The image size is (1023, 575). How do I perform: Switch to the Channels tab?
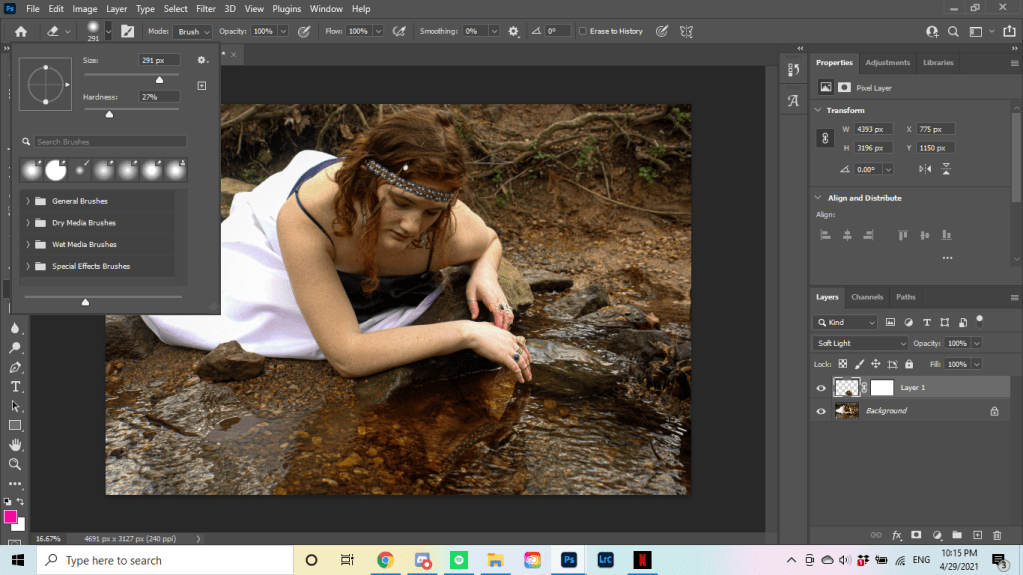click(x=867, y=297)
